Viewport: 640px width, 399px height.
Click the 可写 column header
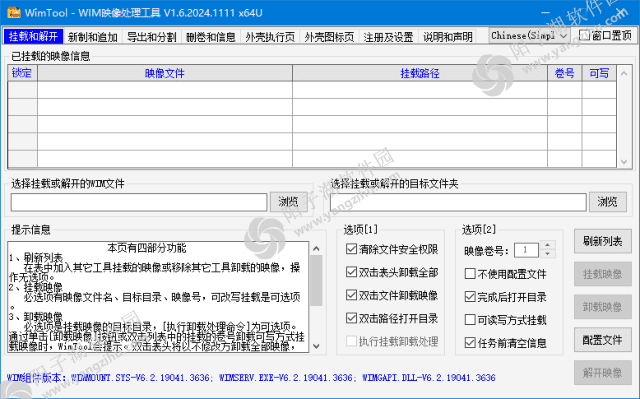pyautogui.click(x=599, y=73)
